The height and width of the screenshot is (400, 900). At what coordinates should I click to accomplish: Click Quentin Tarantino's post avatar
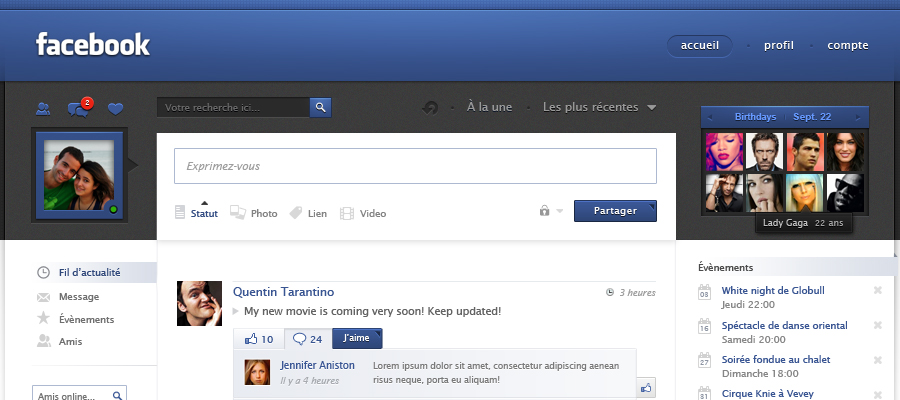[x=199, y=304]
